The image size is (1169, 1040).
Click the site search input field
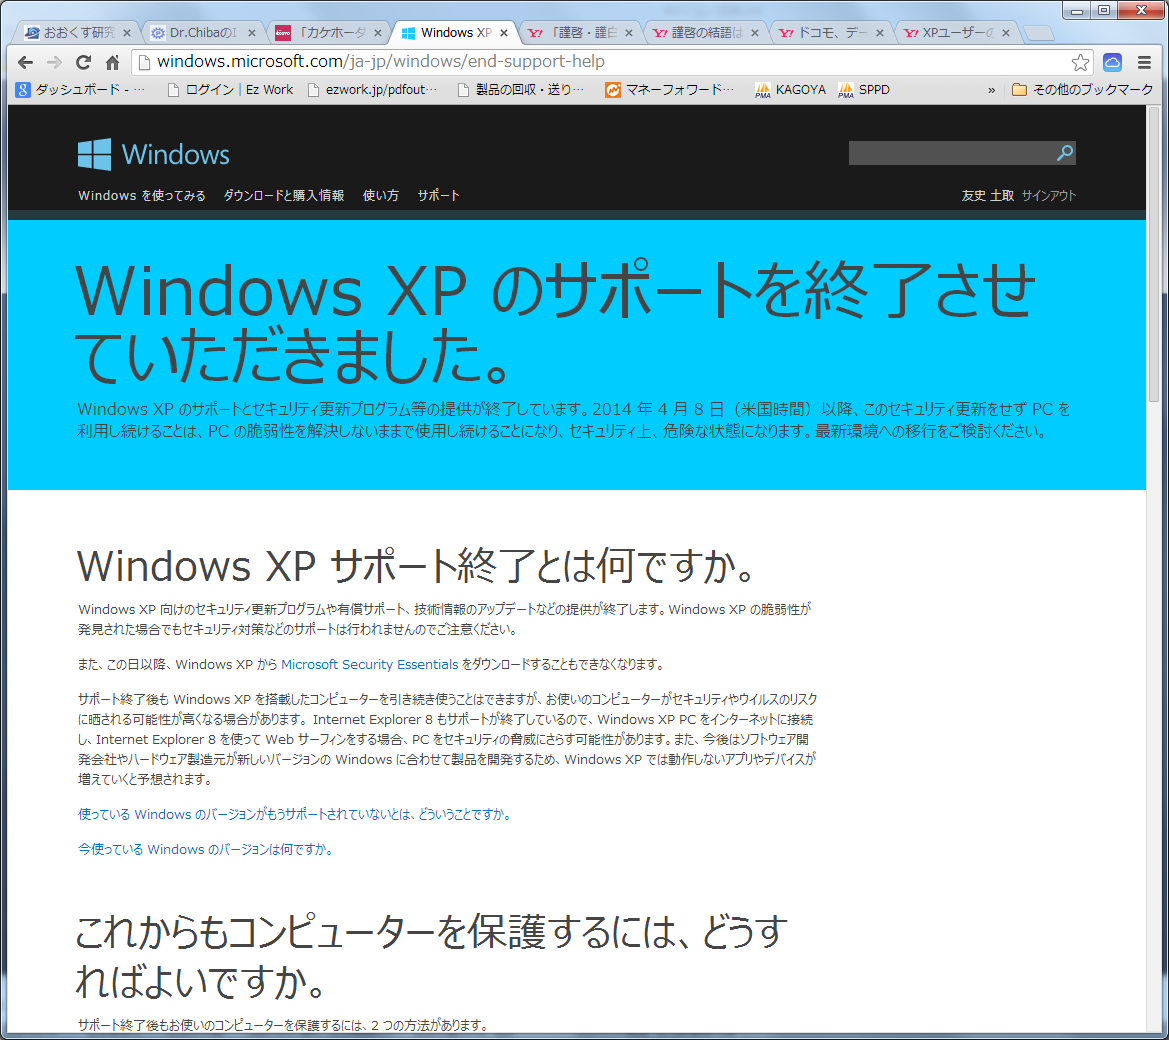950,153
